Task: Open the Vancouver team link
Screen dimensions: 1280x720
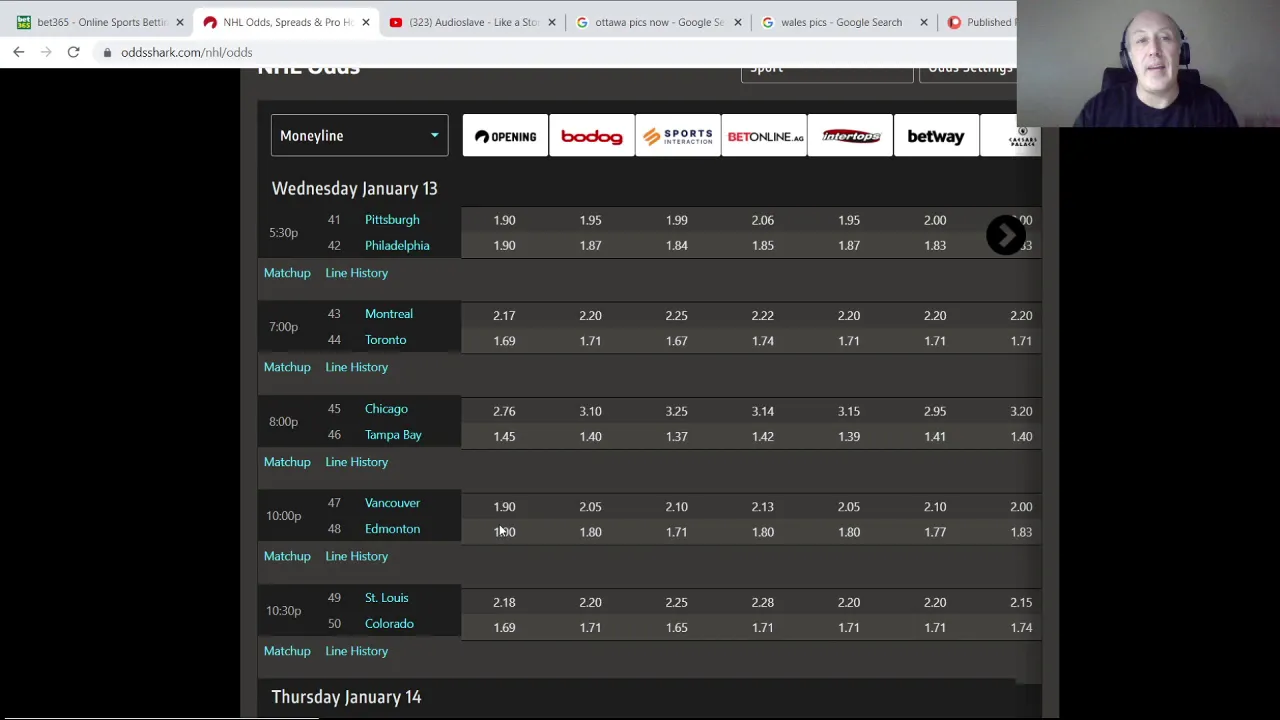Action: [392, 503]
